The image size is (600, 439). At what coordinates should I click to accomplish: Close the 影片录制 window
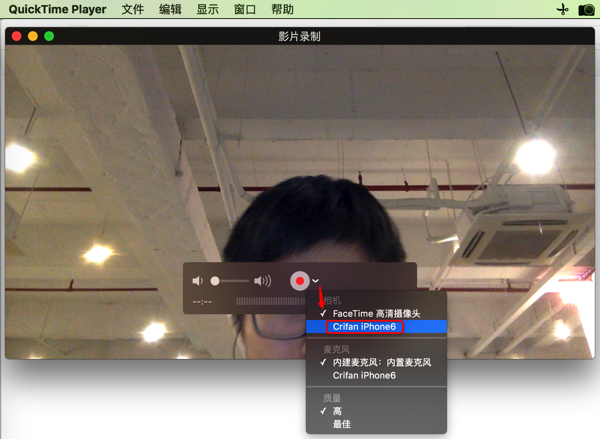pos(16,36)
